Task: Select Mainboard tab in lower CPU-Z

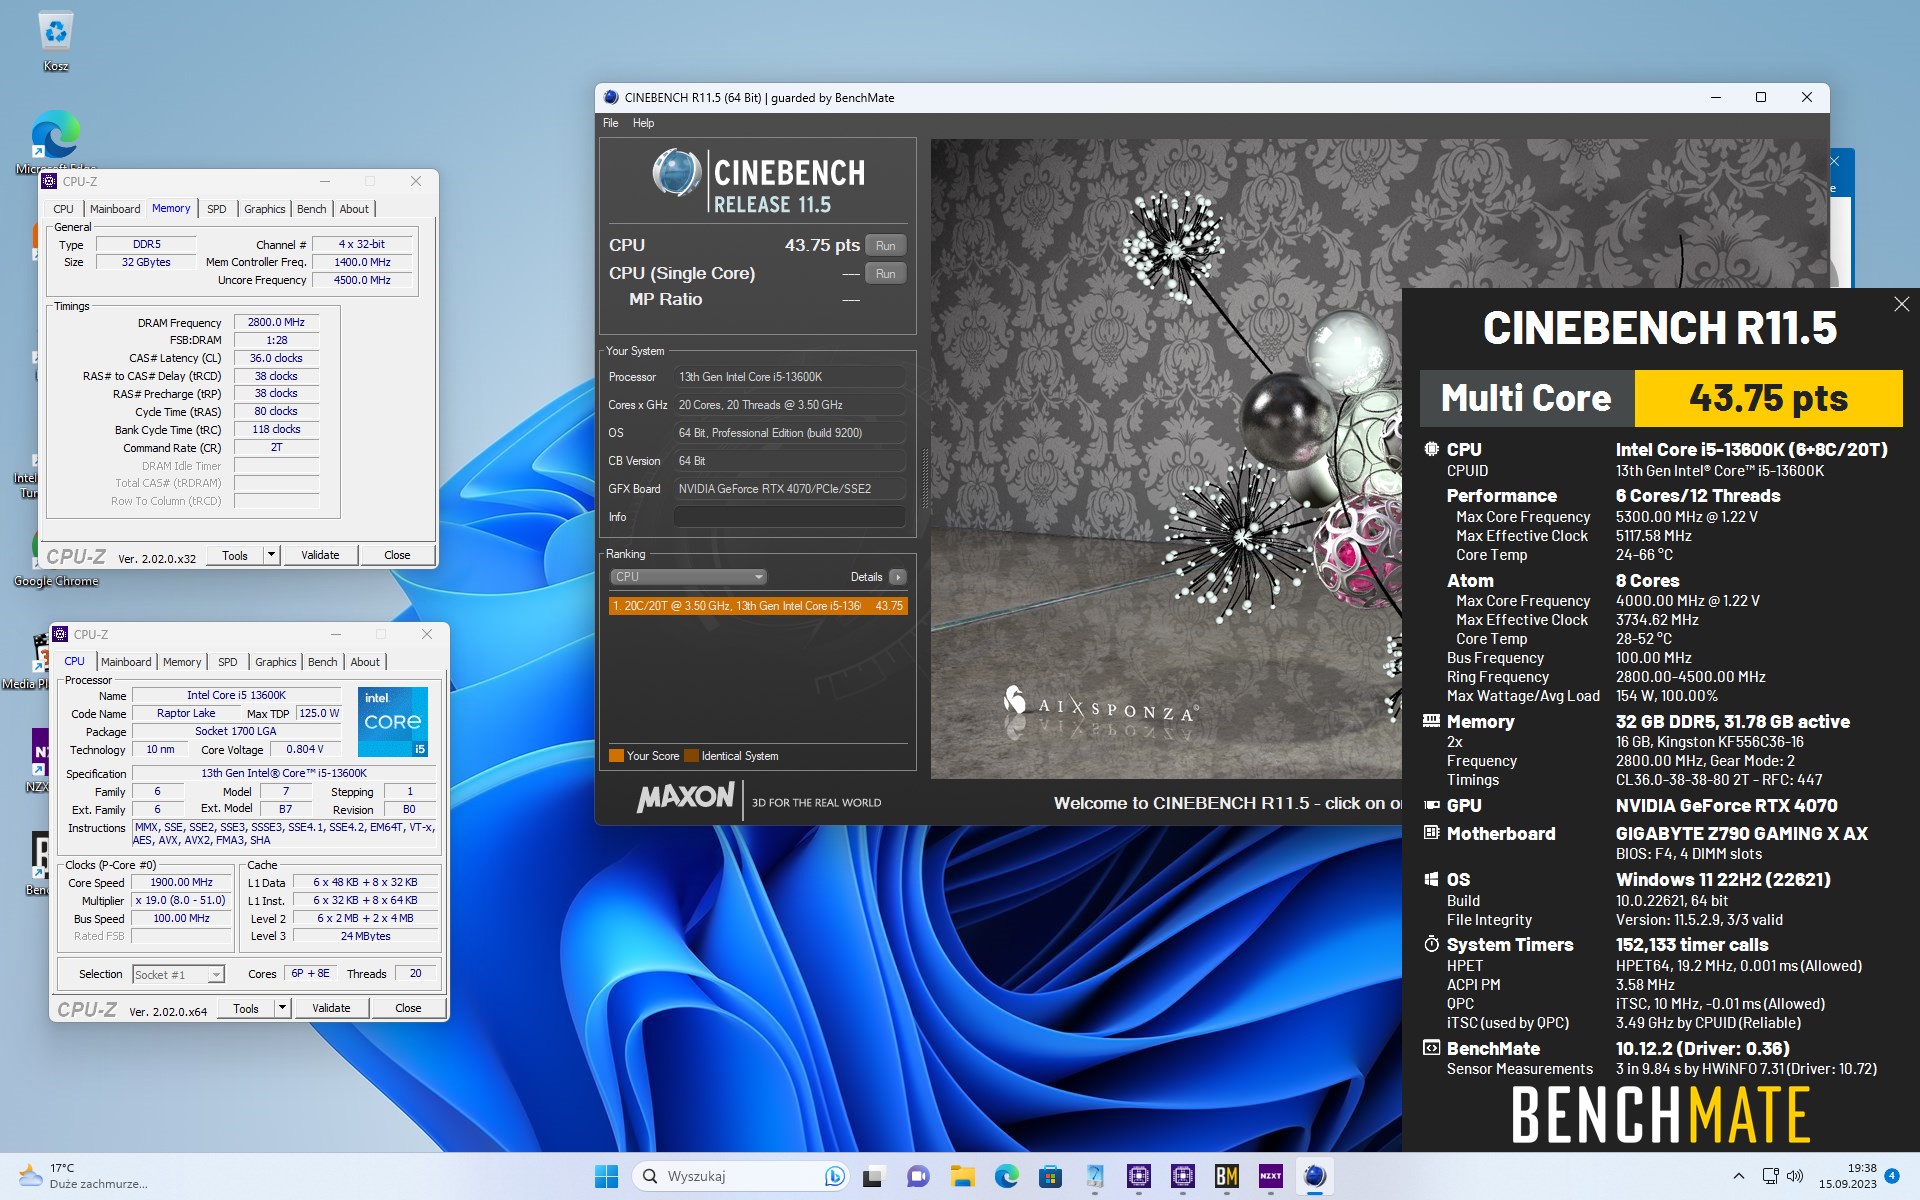Action: pos(126,662)
